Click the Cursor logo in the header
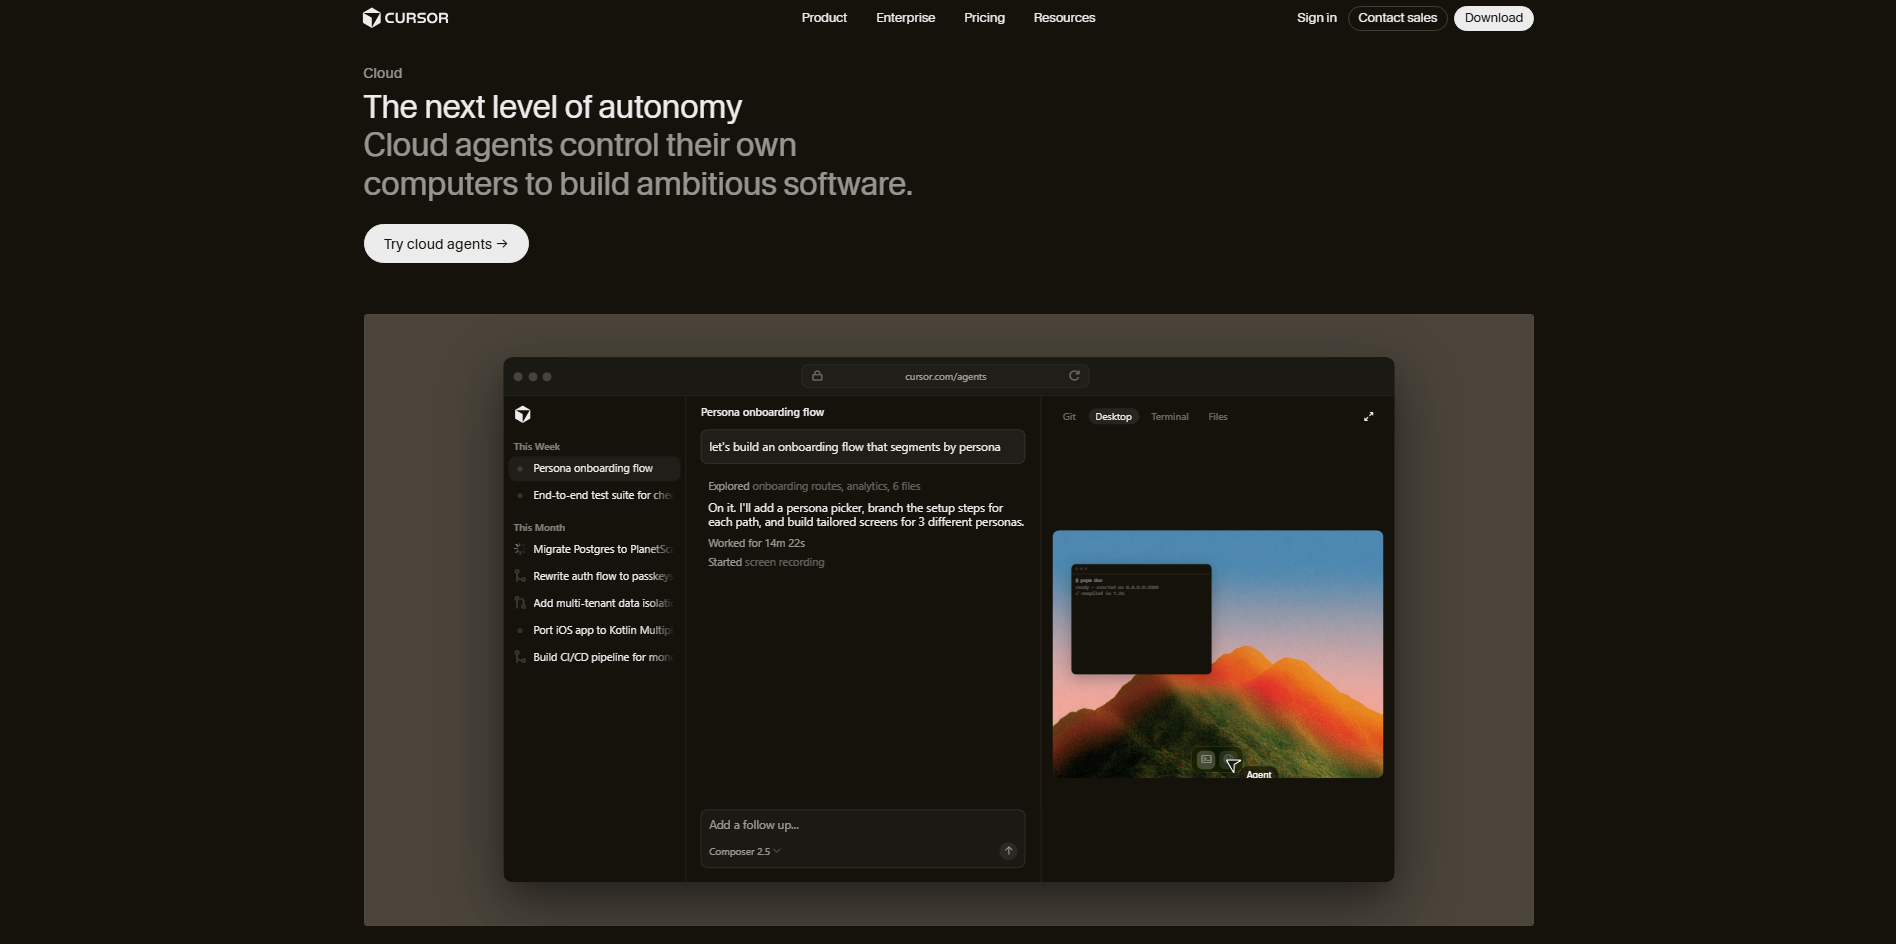 click(406, 18)
